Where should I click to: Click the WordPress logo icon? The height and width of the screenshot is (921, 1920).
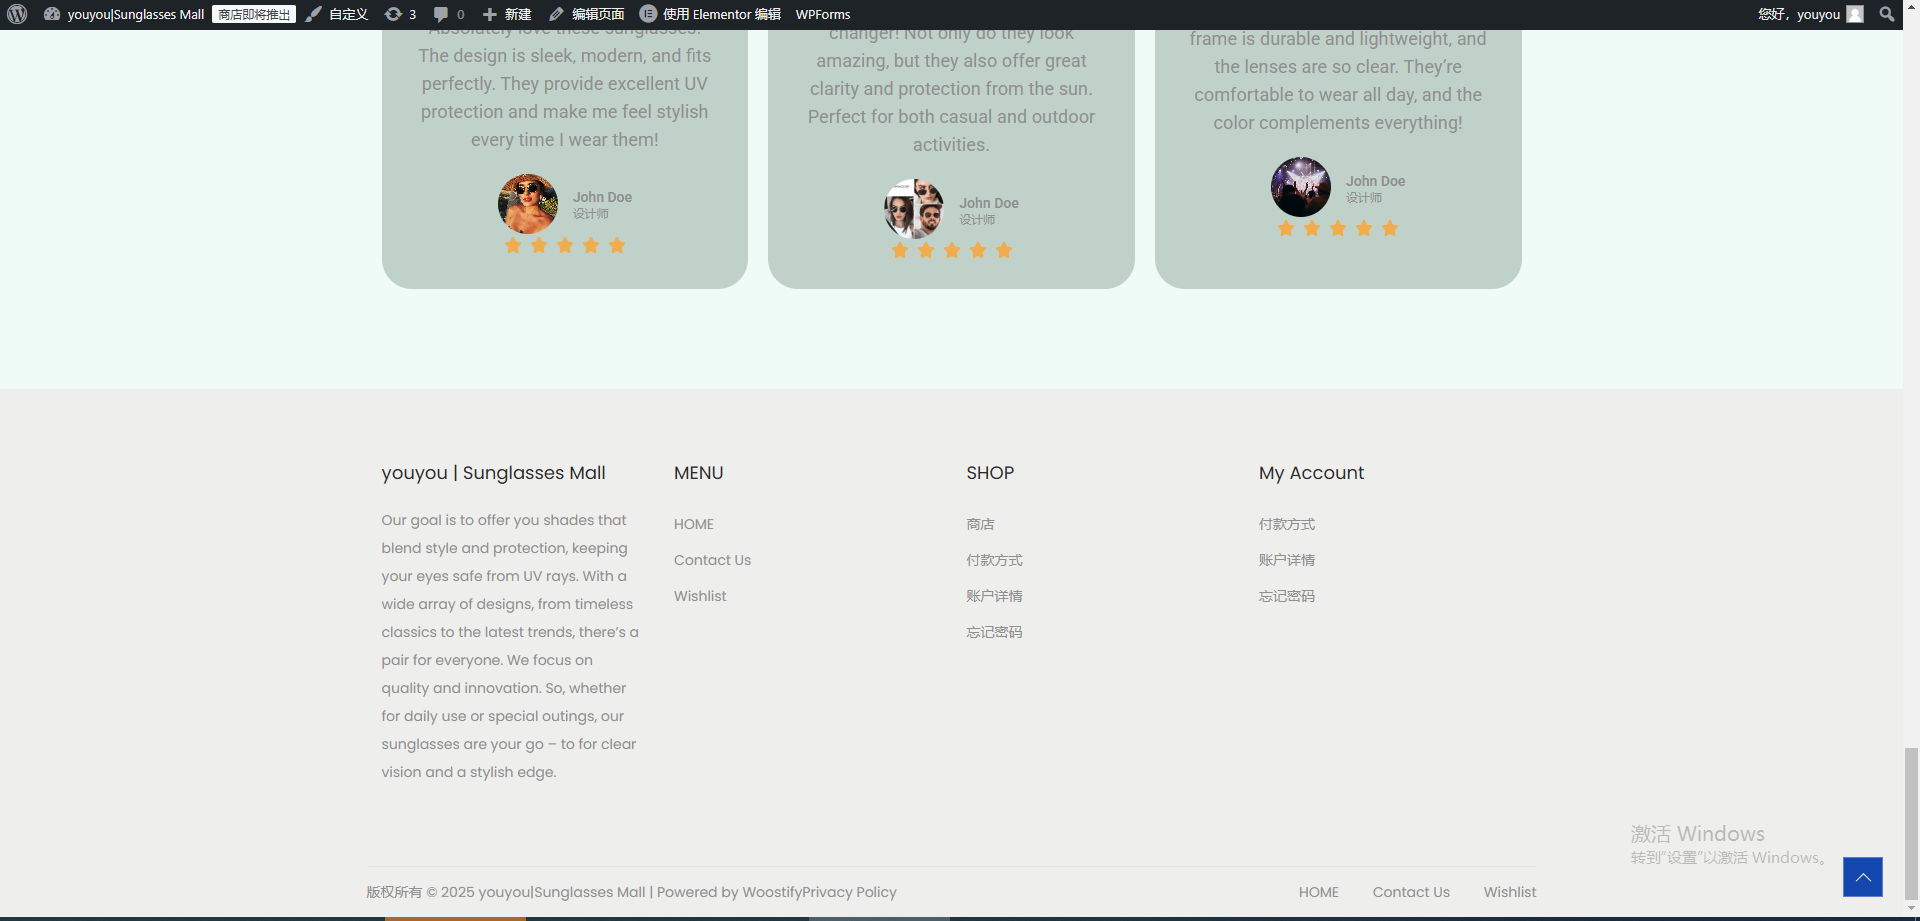click(x=17, y=14)
